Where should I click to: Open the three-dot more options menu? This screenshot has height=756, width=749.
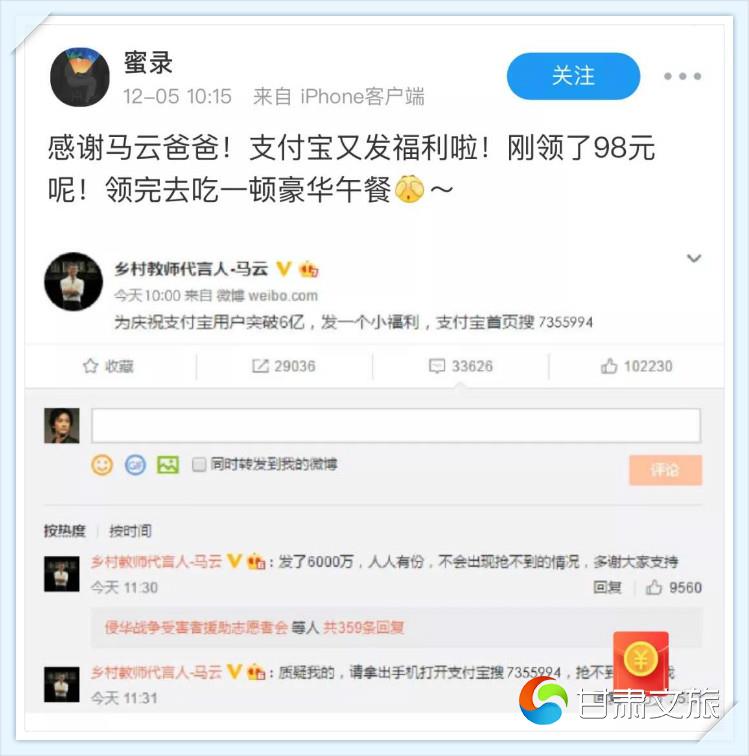pyautogui.click(x=682, y=76)
